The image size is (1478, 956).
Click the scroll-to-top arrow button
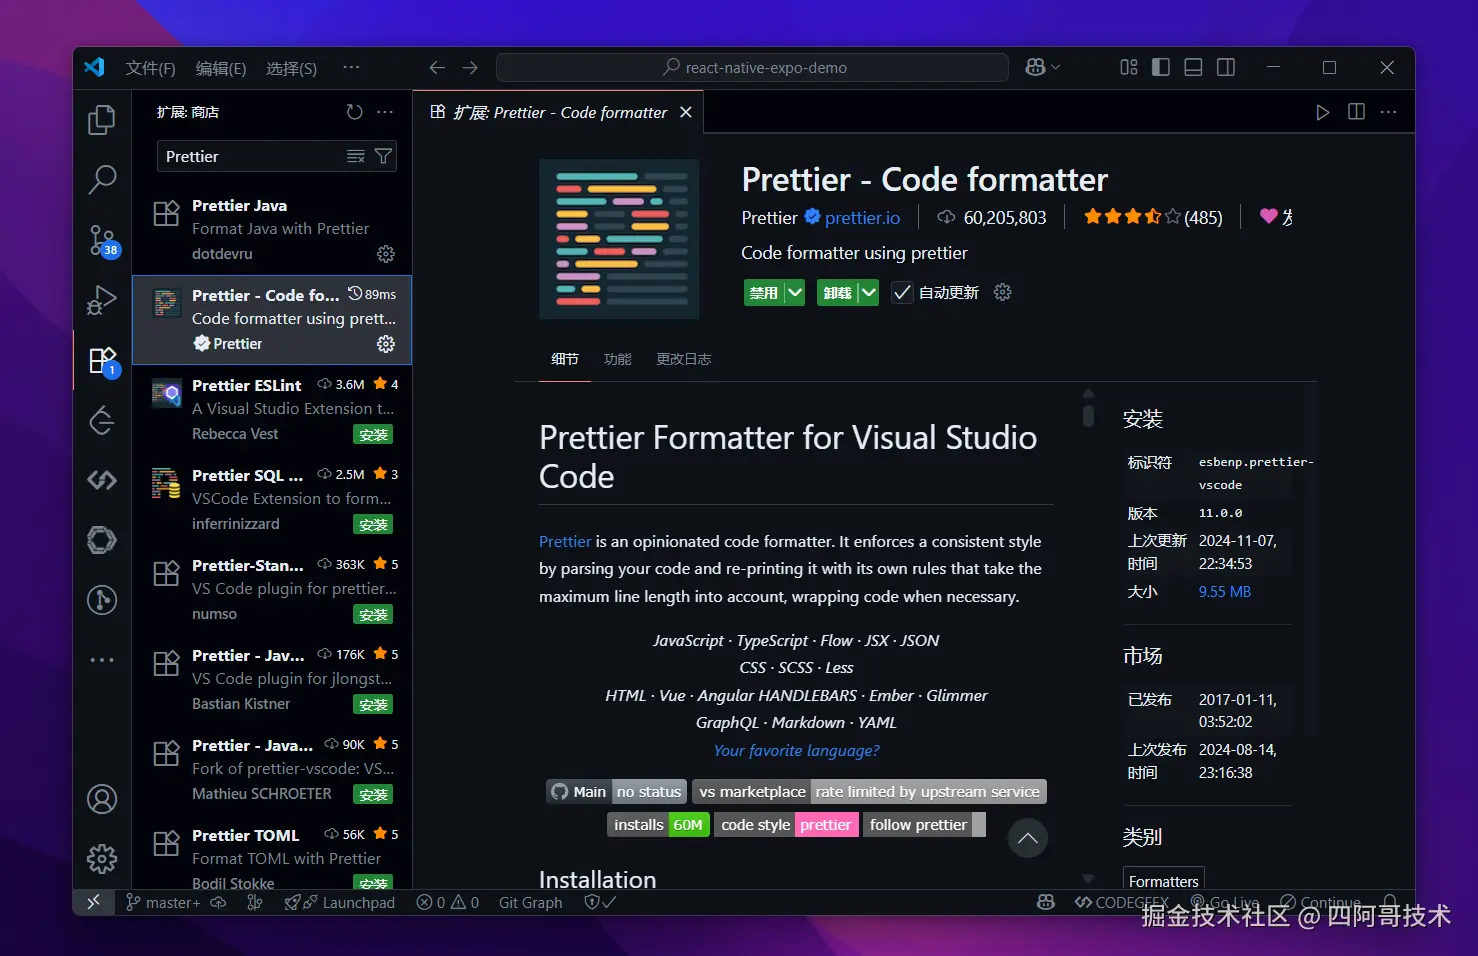click(1028, 838)
